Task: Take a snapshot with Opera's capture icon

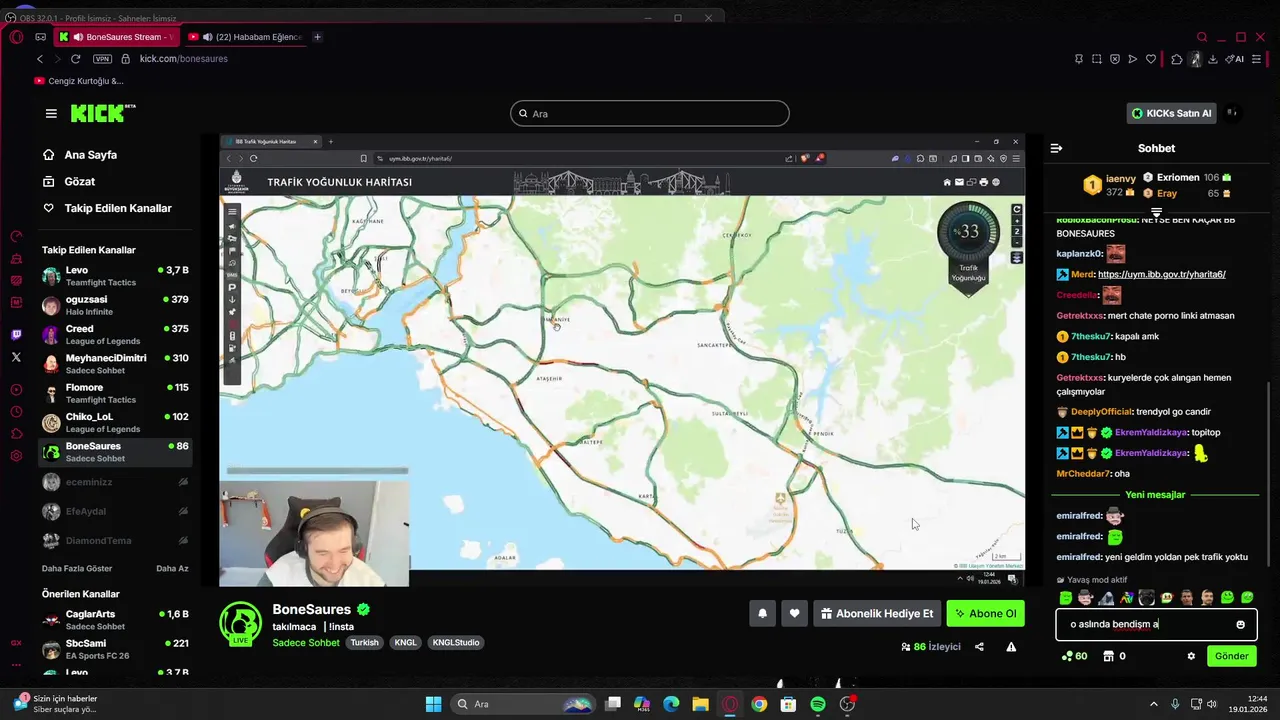Action: pos(1097,59)
